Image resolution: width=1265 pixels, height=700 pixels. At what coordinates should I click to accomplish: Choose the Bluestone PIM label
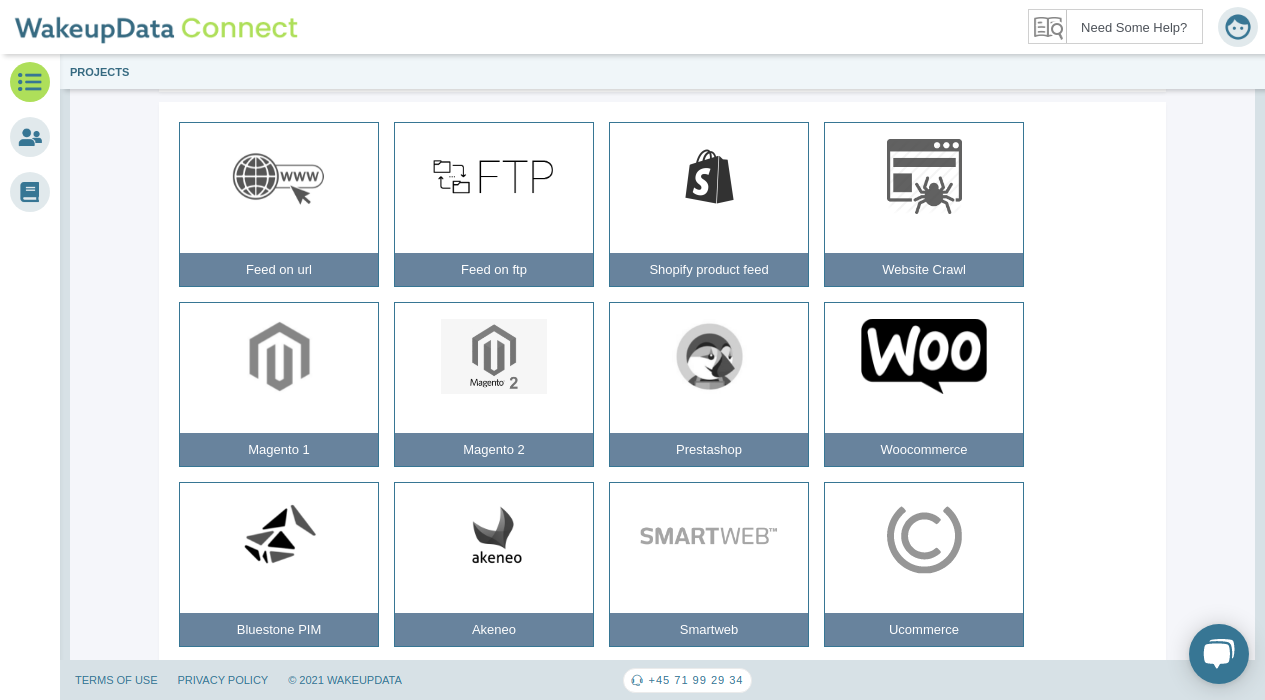pos(279,630)
